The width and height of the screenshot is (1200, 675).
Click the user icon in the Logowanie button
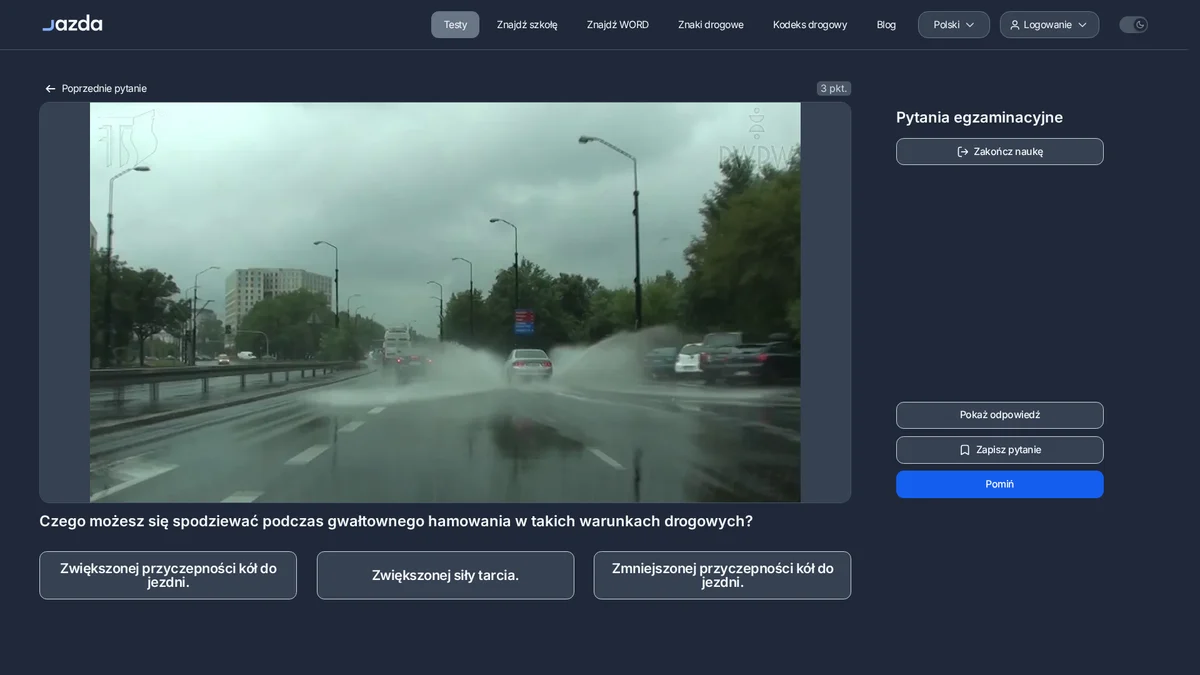pyautogui.click(x=1015, y=25)
